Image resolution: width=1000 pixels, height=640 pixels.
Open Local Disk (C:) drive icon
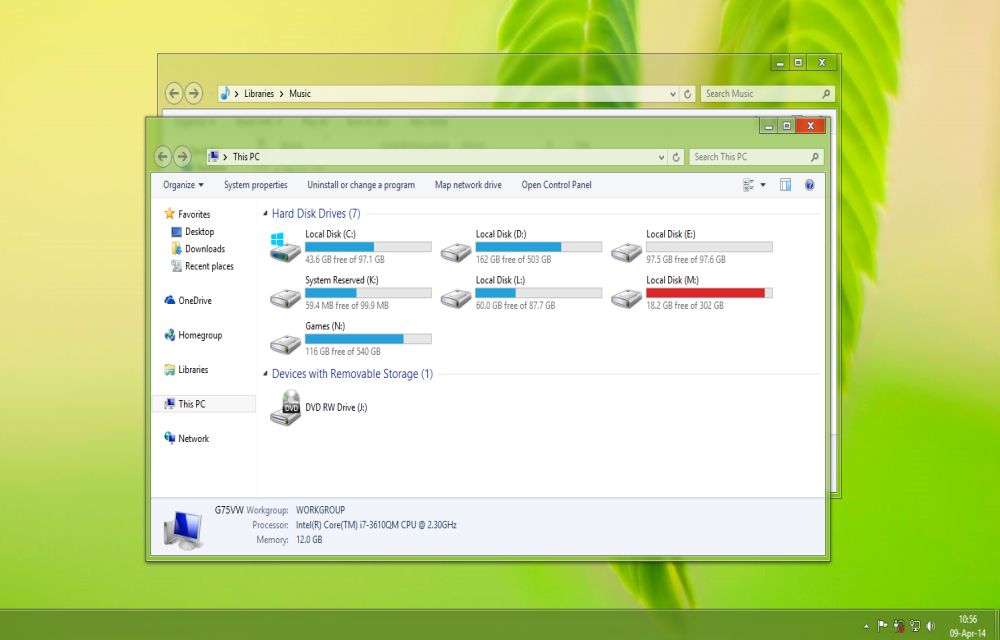click(285, 247)
